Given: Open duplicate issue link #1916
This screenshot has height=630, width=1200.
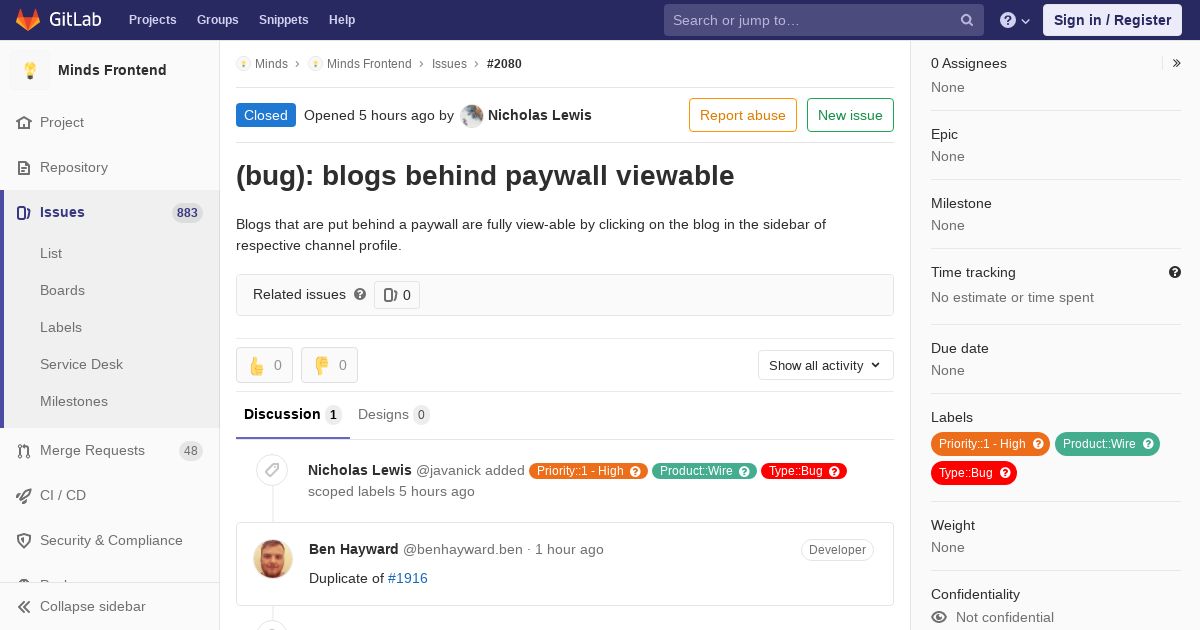Looking at the screenshot, I should (408, 578).
